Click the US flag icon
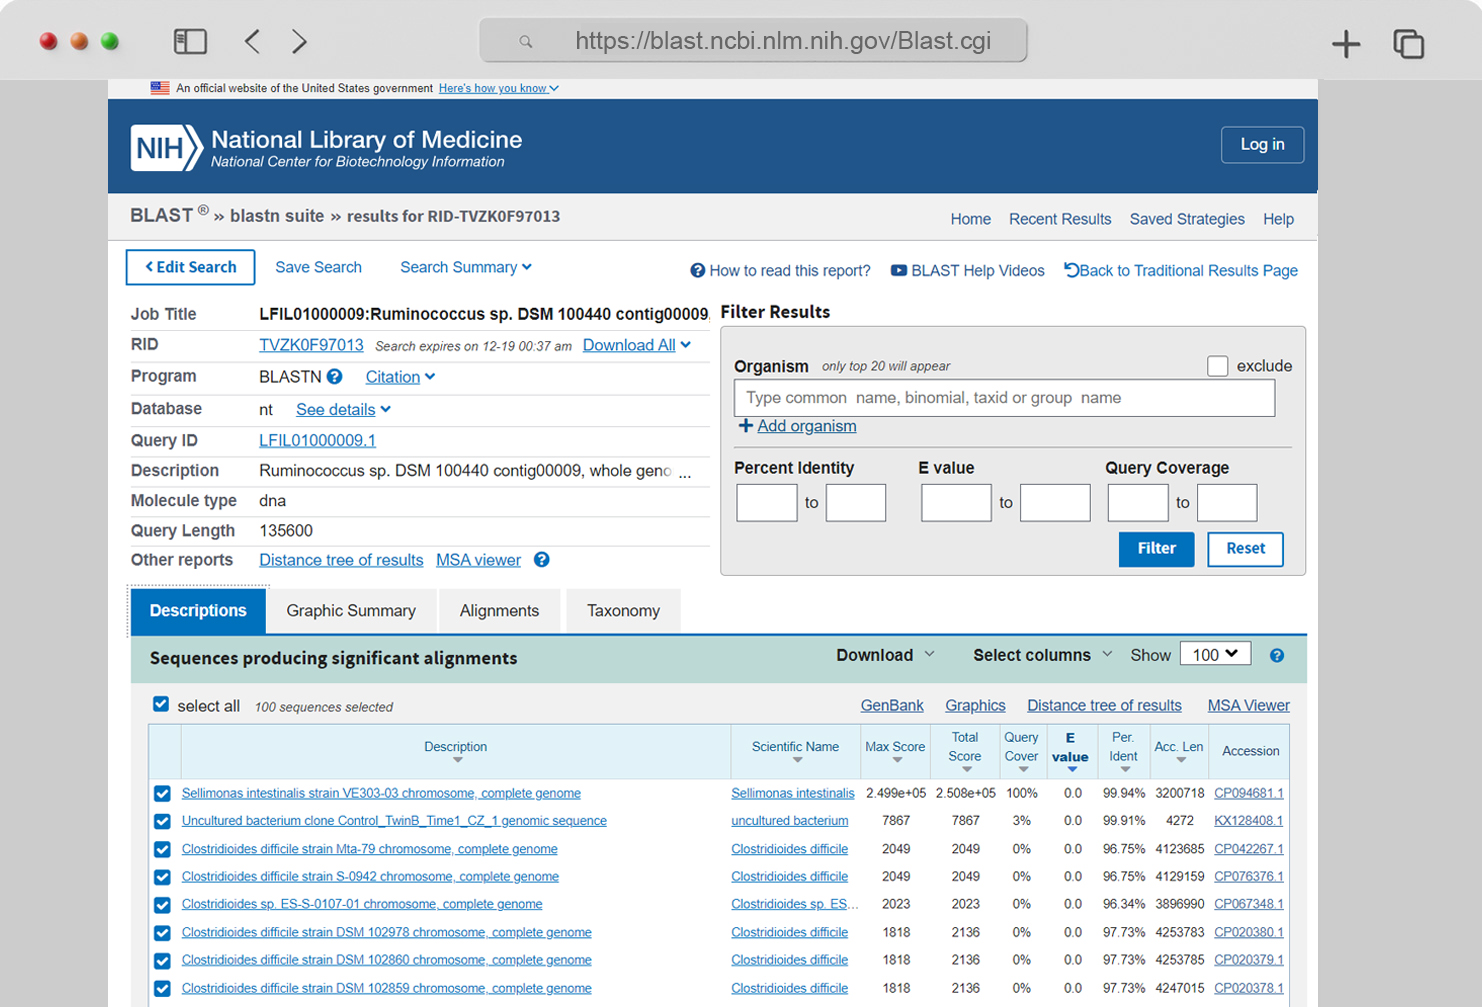This screenshot has width=1482, height=1007. click(160, 88)
